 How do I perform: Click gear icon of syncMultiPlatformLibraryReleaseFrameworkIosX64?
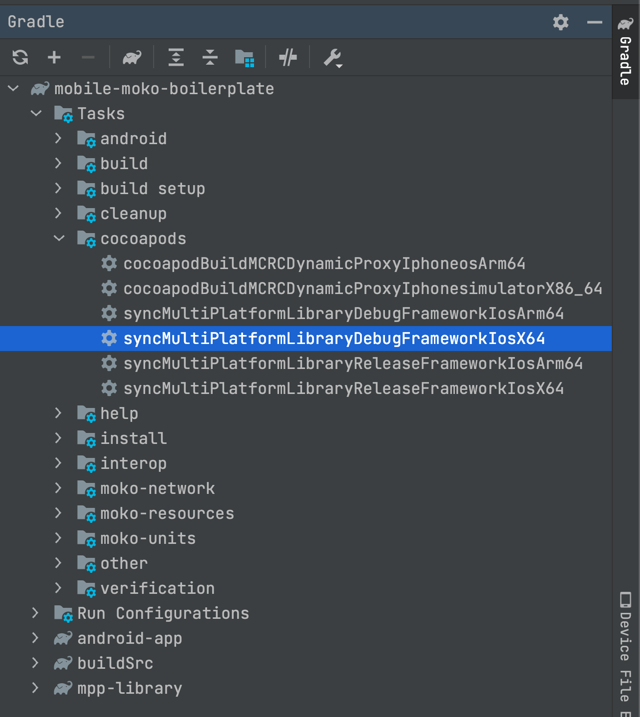[x=109, y=388]
